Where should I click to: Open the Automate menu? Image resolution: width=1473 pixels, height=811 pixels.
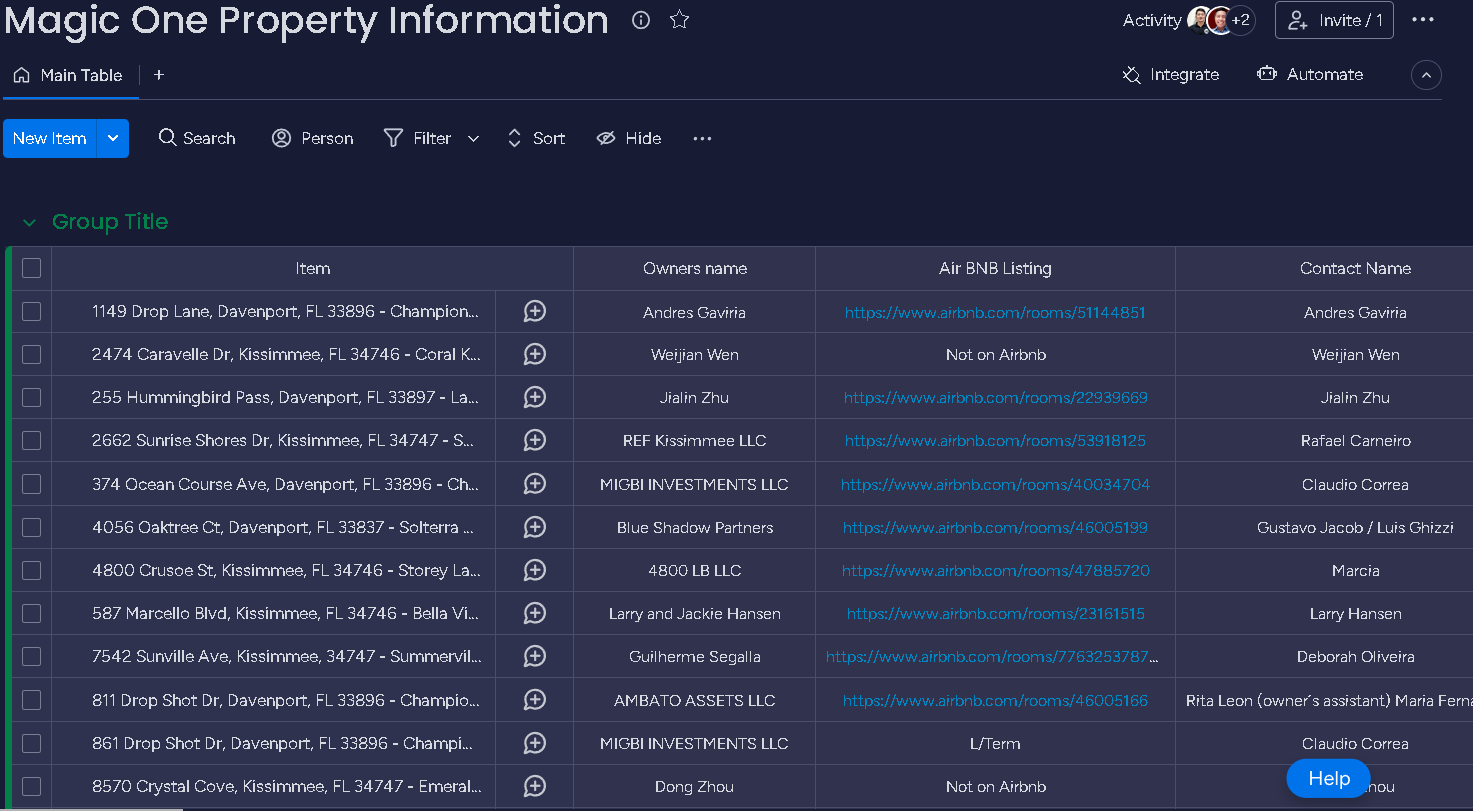(1310, 75)
